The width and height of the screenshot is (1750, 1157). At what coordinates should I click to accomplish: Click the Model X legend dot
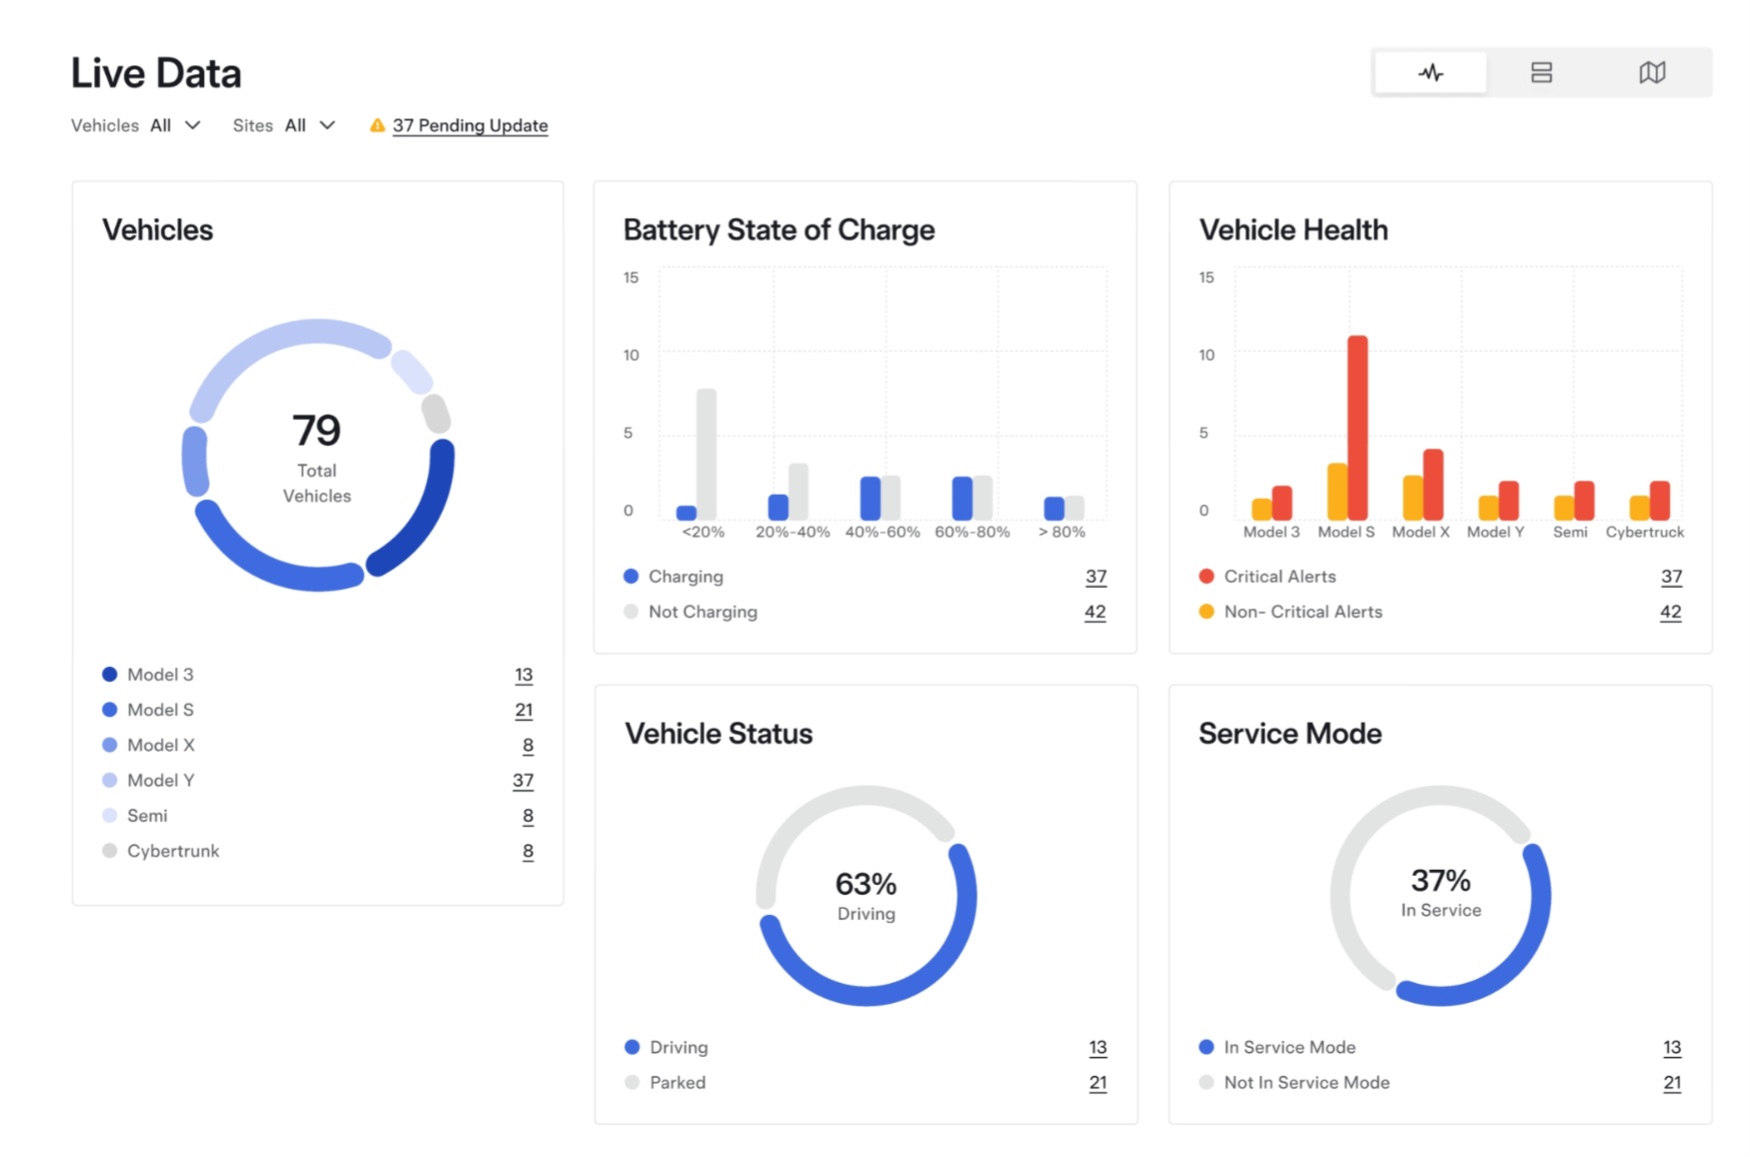(x=110, y=745)
